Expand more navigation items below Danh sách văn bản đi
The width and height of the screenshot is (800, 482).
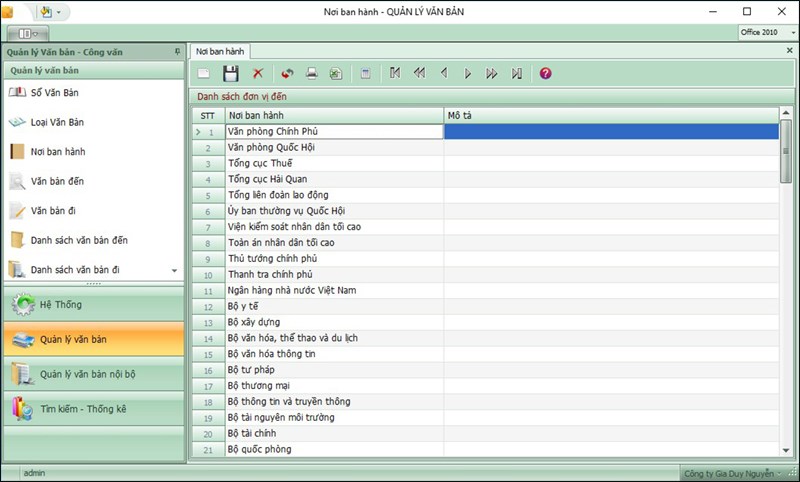coord(174,271)
